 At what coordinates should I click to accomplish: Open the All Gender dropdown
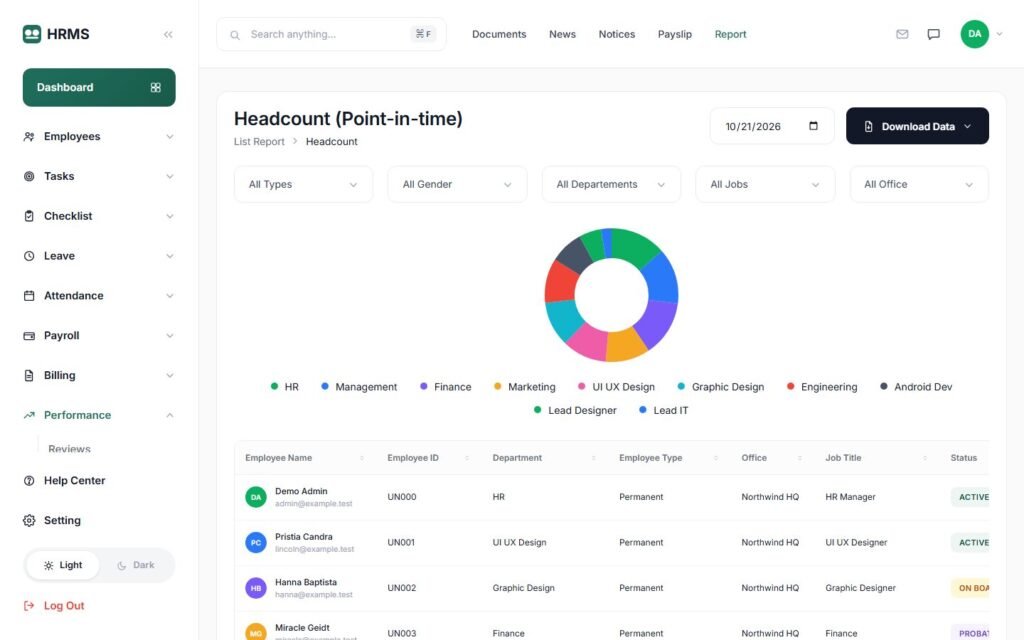[457, 185]
